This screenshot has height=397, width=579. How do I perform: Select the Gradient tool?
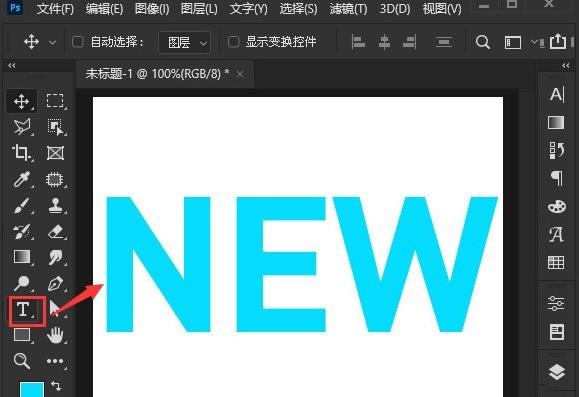coord(21,257)
